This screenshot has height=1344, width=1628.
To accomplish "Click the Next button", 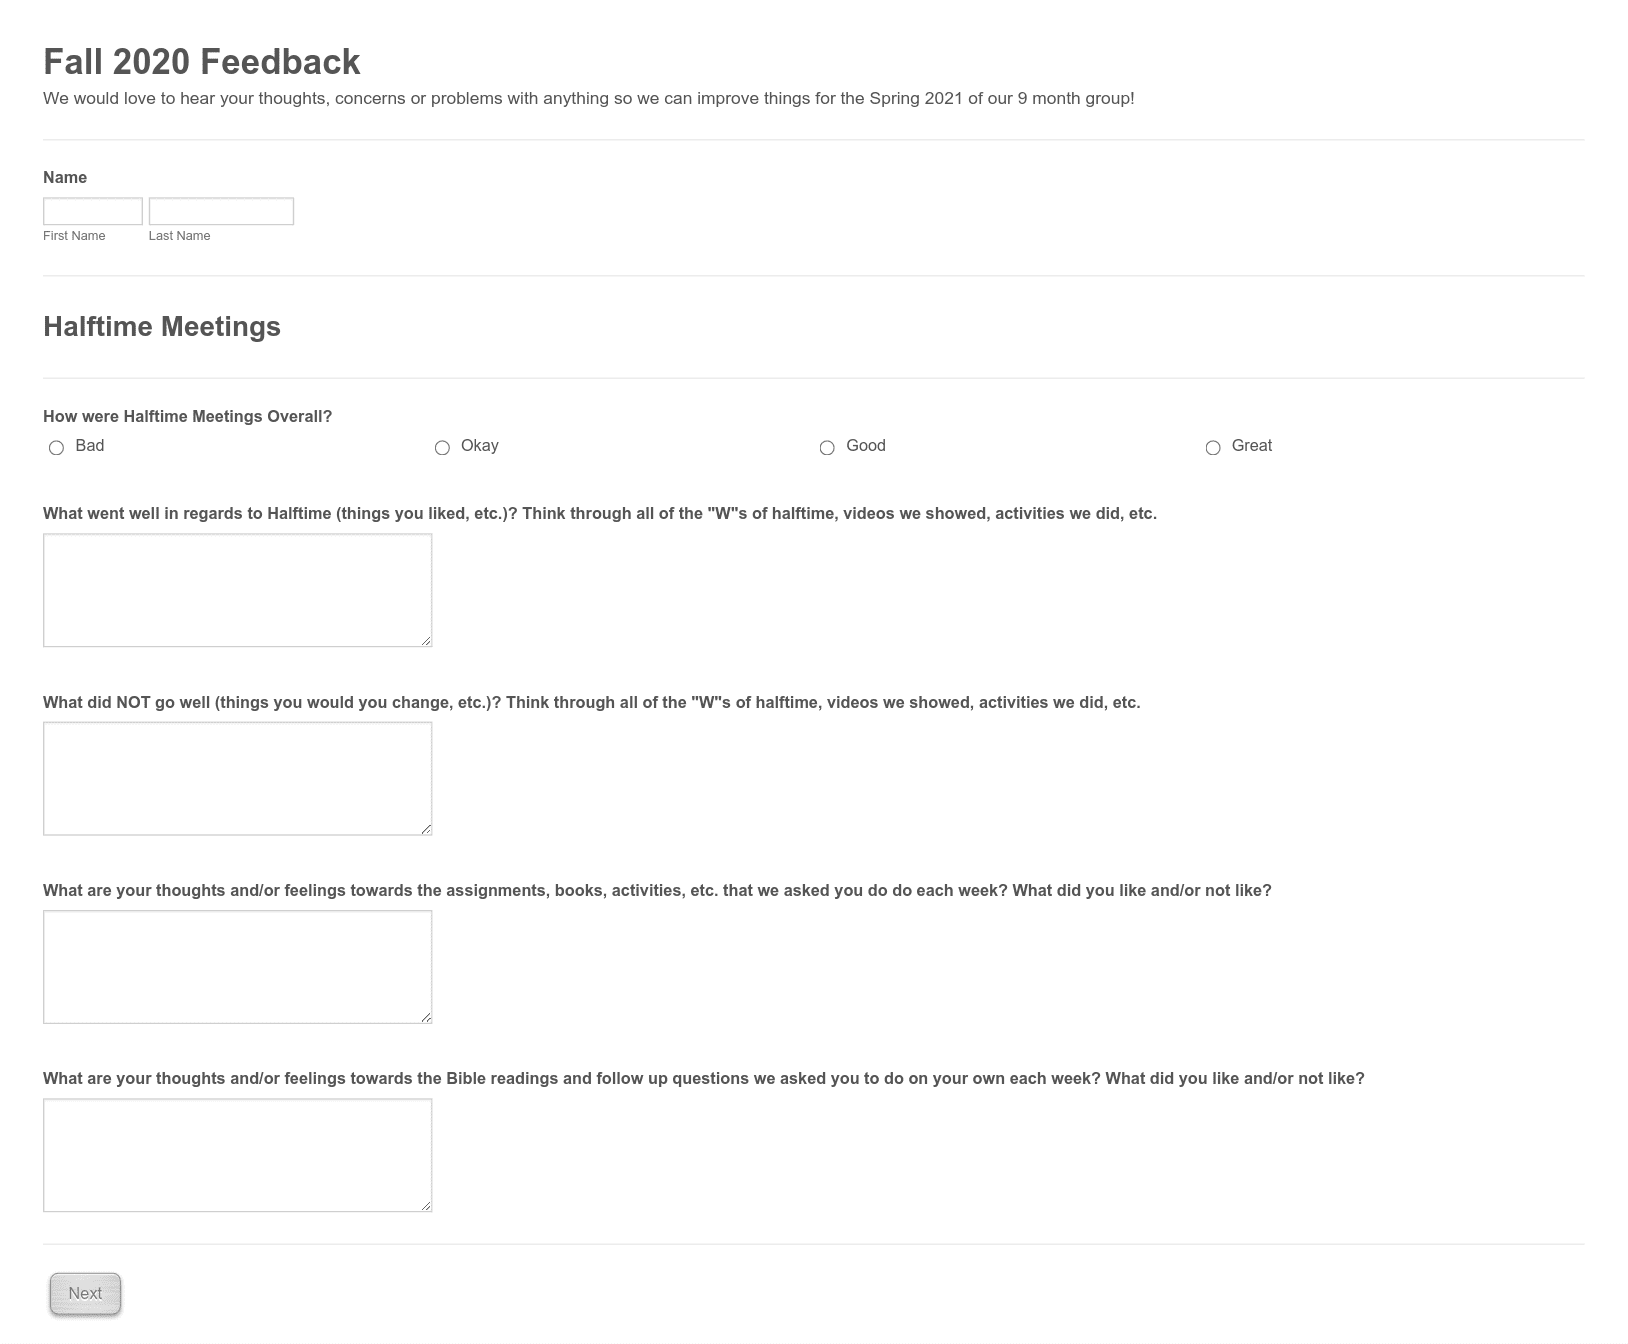I will (85, 1293).
